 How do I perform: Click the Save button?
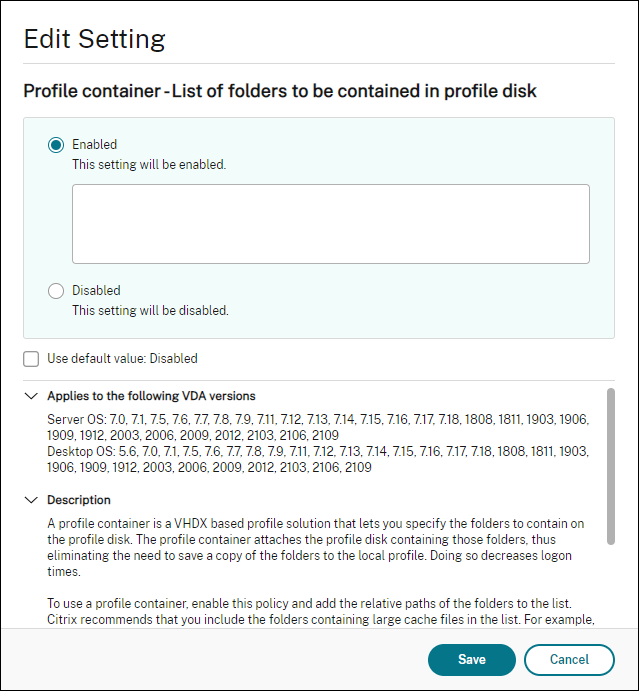tap(471, 660)
